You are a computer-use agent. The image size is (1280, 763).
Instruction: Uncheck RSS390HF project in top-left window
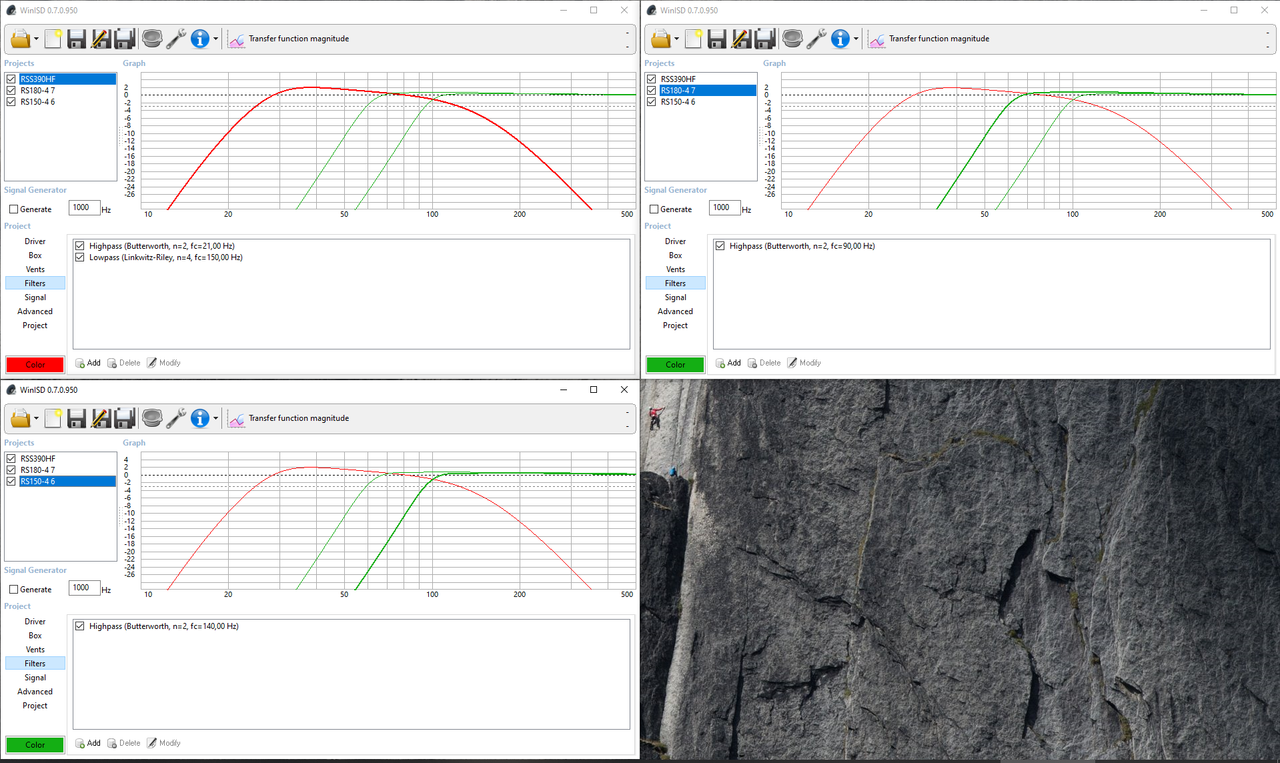[x=11, y=79]
